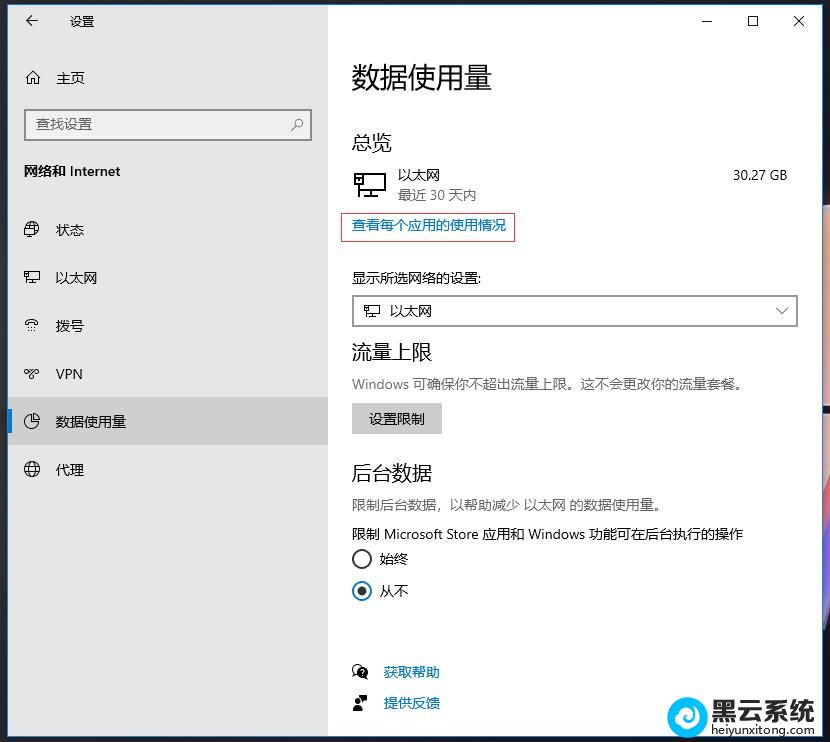Open 查看每个应用的使用情况 link
The width and height of the screenshot is (830, 742).
428,227
